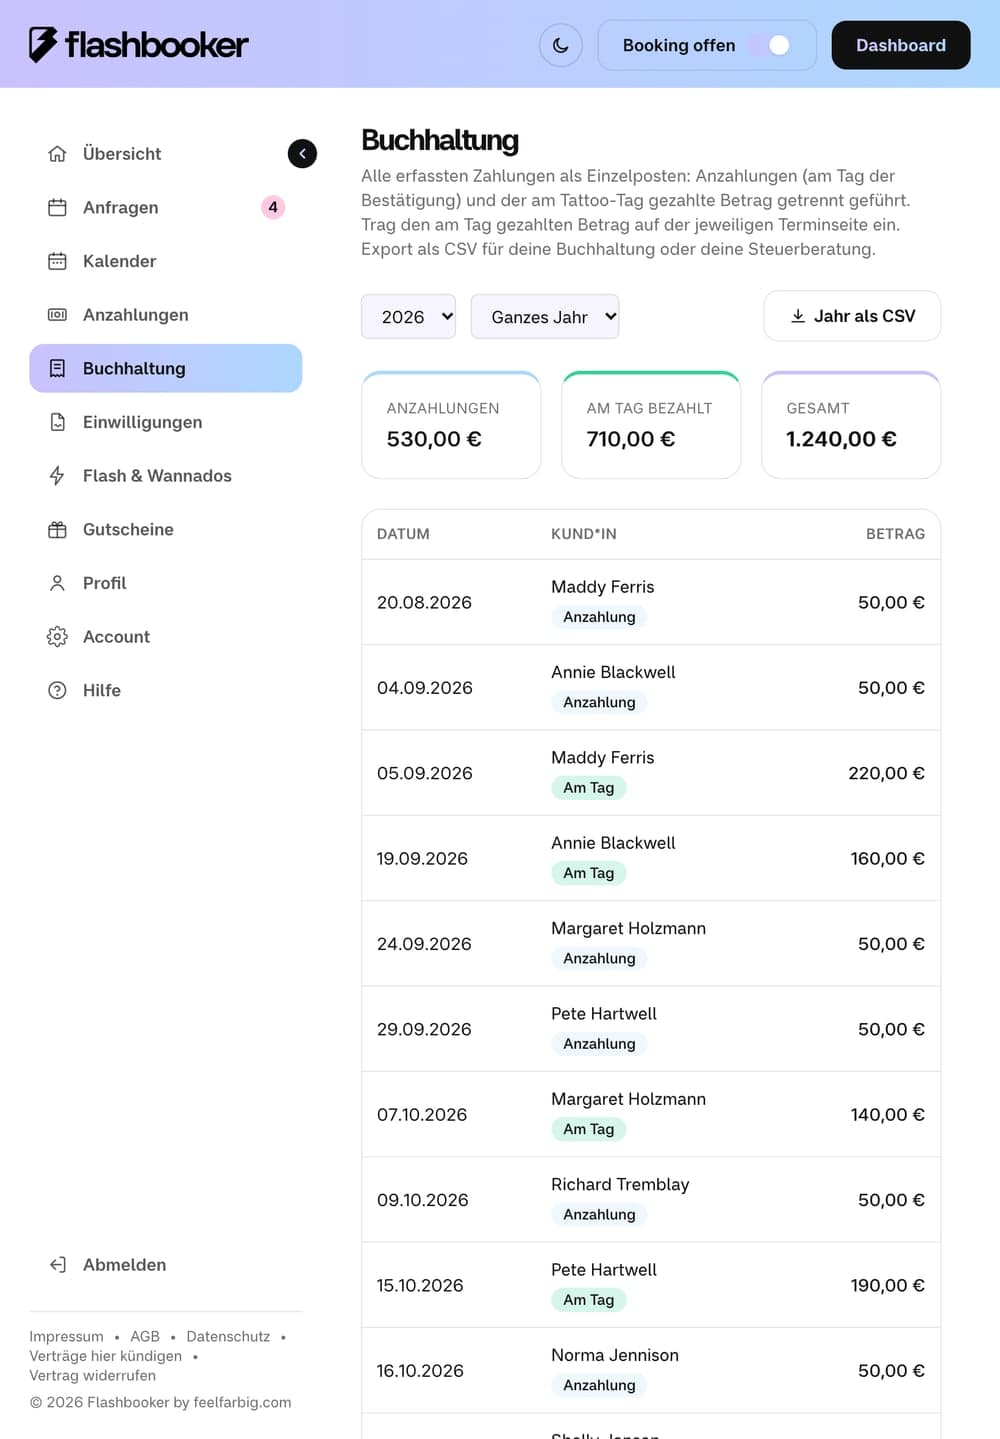Open Hilfe in the sidebar
Viewport: 1000px width, 1439px height.
(x=166, y=690)
